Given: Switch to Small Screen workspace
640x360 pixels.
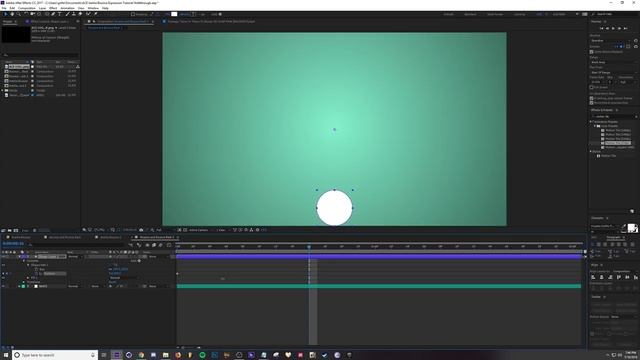Looking at the screenshot, I should (x=495, y=14).
